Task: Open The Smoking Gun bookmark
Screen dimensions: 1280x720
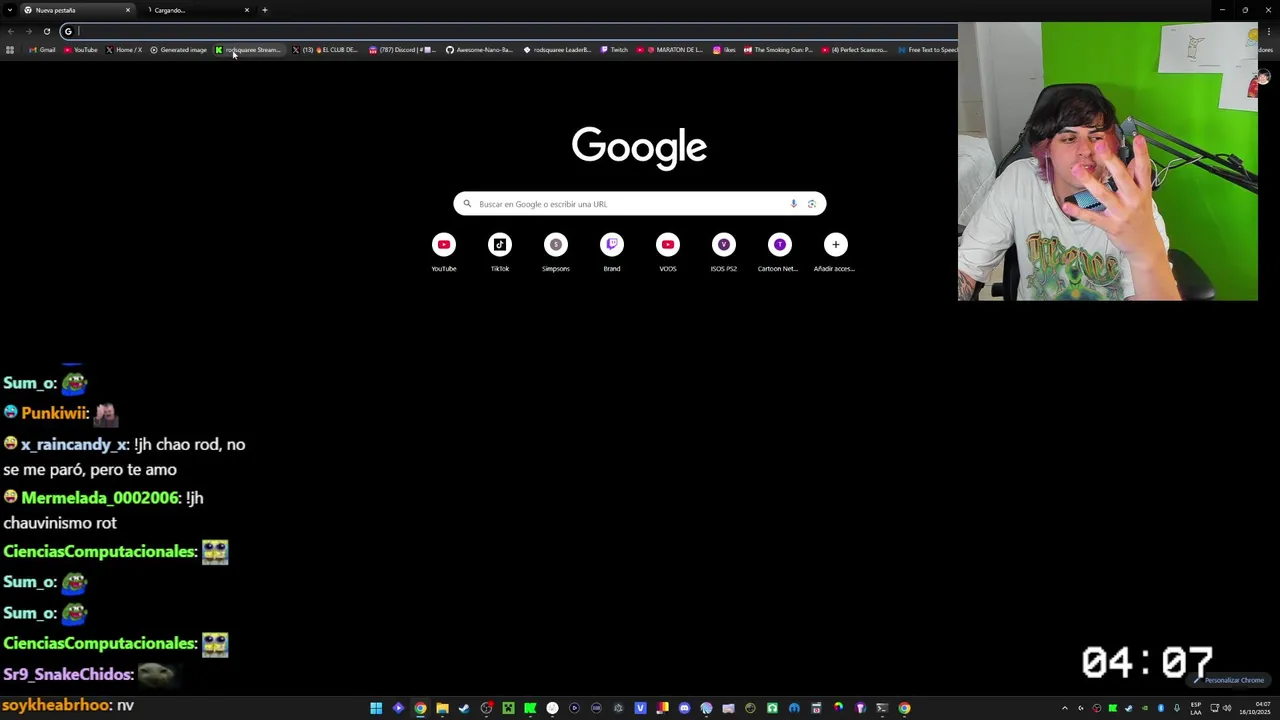Action: (779, 50)
